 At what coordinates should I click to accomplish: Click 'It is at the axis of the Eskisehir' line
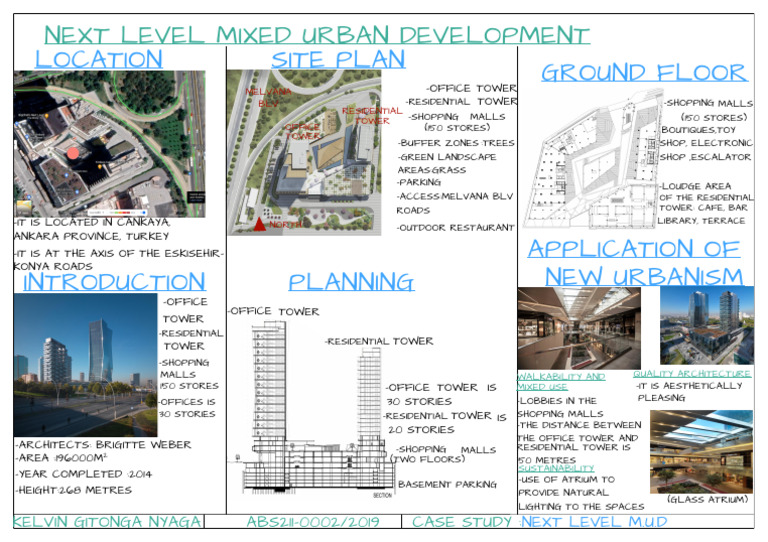[x=119, y=253]
